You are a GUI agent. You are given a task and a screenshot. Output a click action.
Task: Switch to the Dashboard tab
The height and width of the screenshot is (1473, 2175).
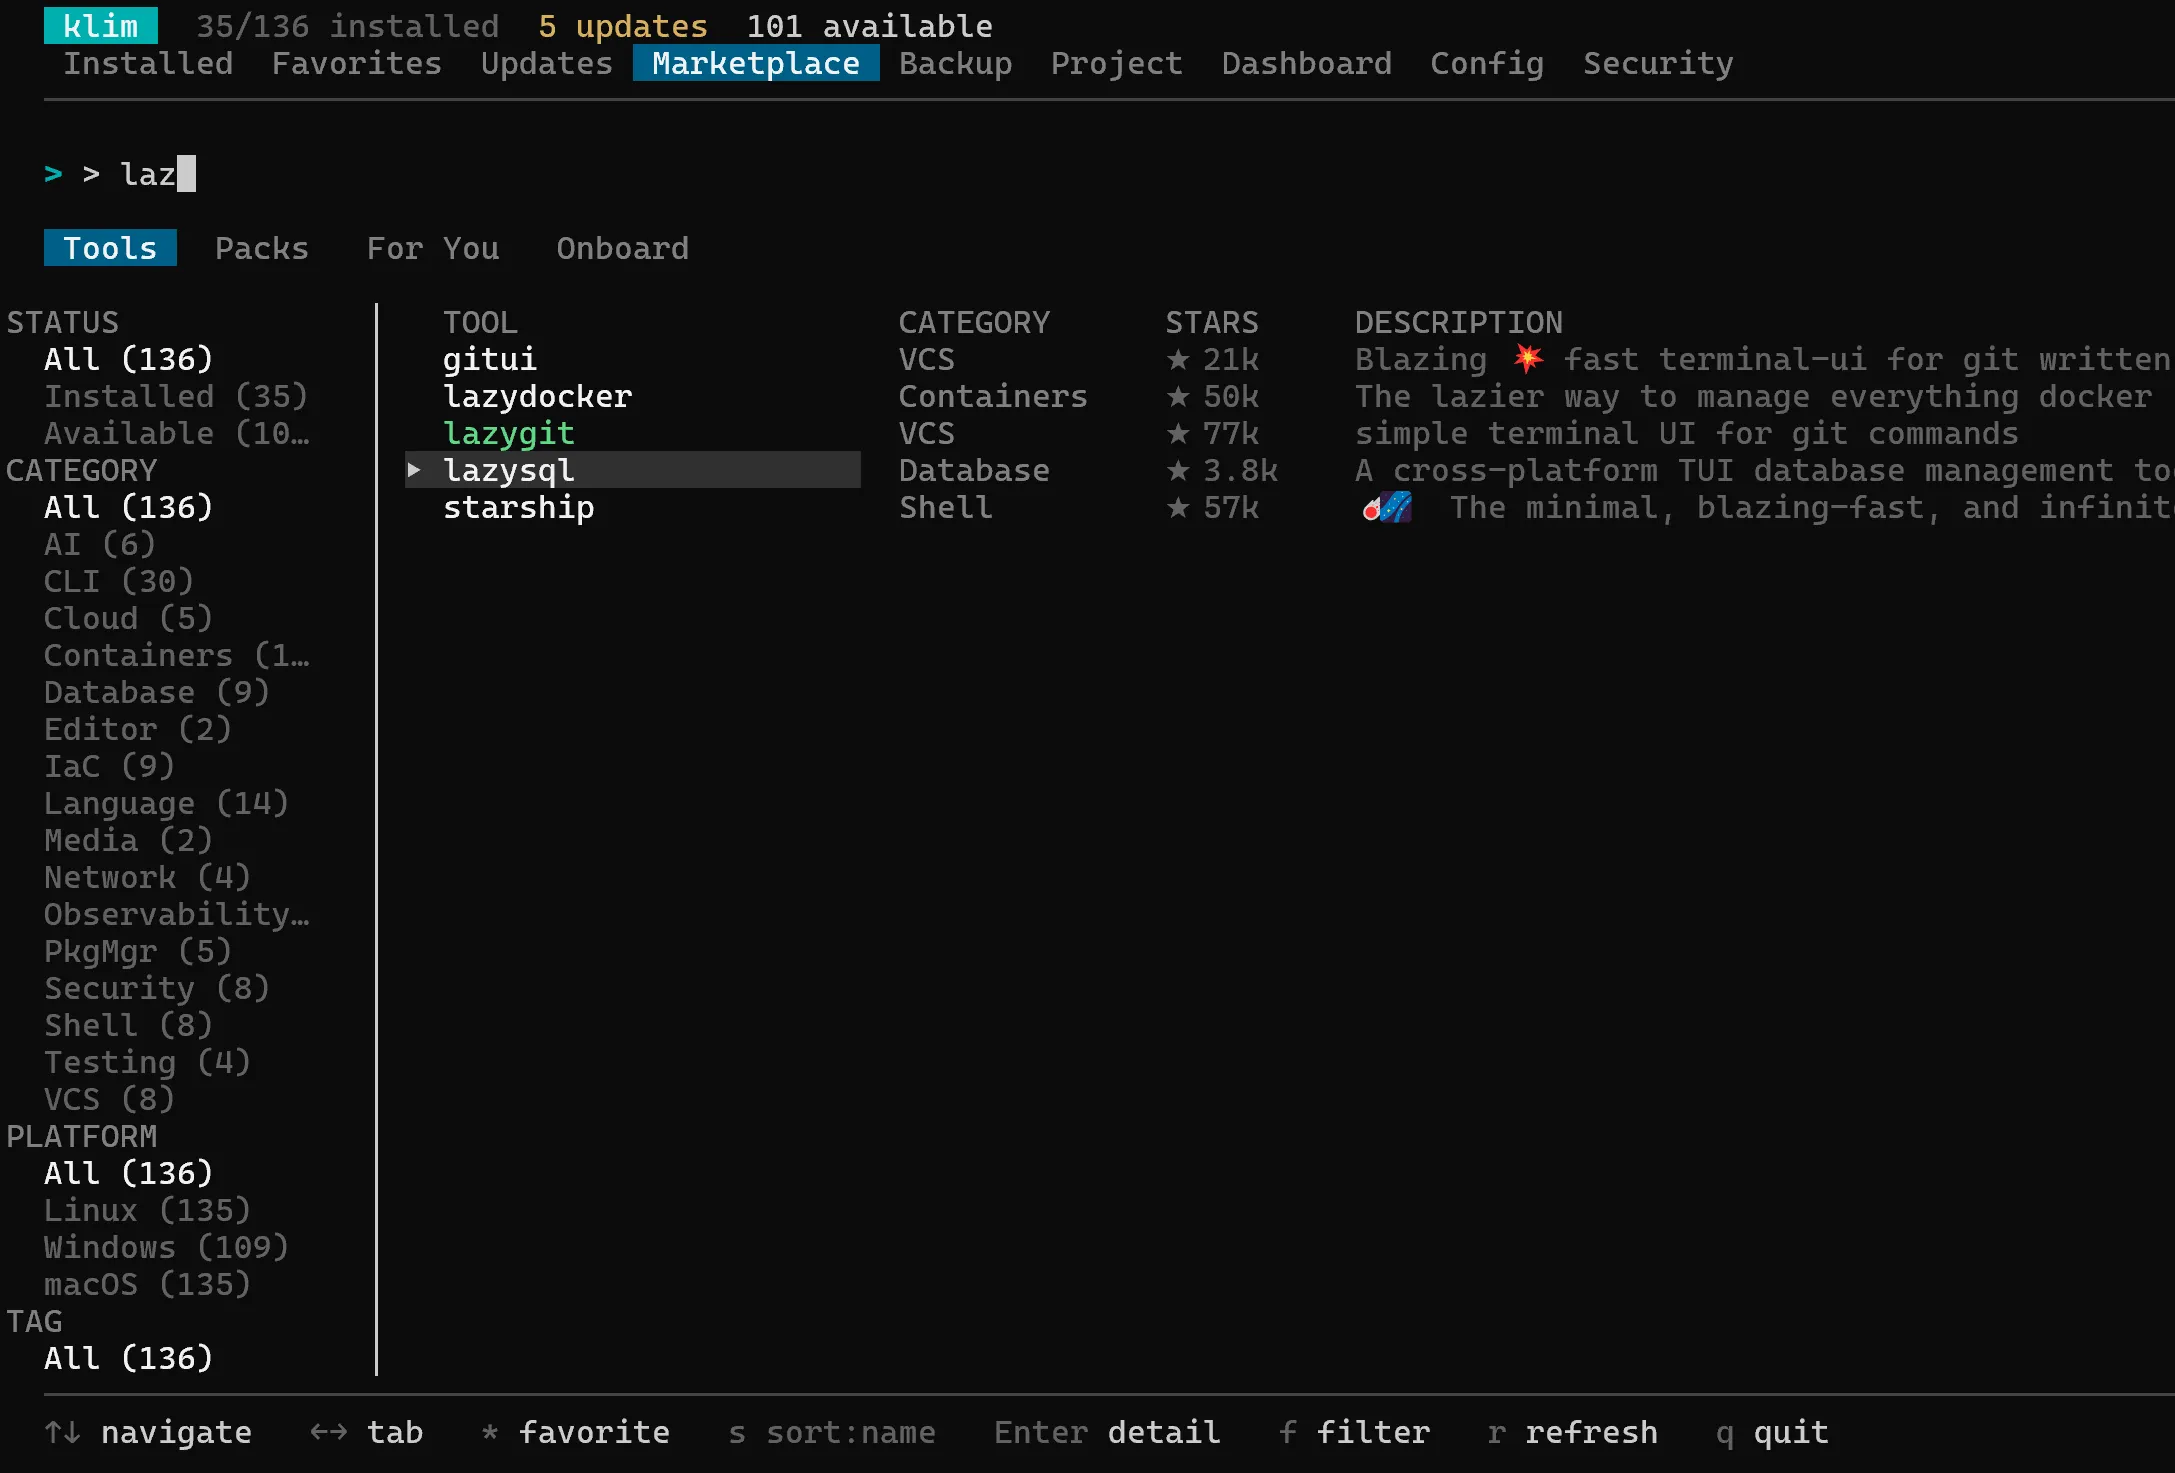(1307, 63)
